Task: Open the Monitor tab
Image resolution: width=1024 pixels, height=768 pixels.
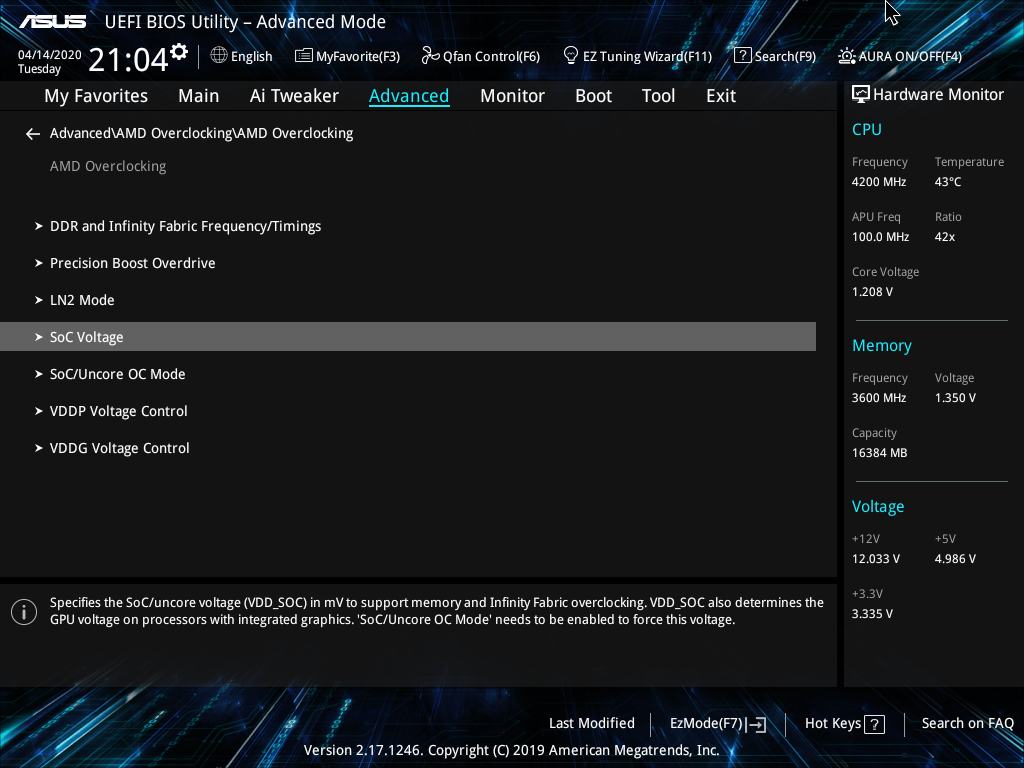Action: 512,96
